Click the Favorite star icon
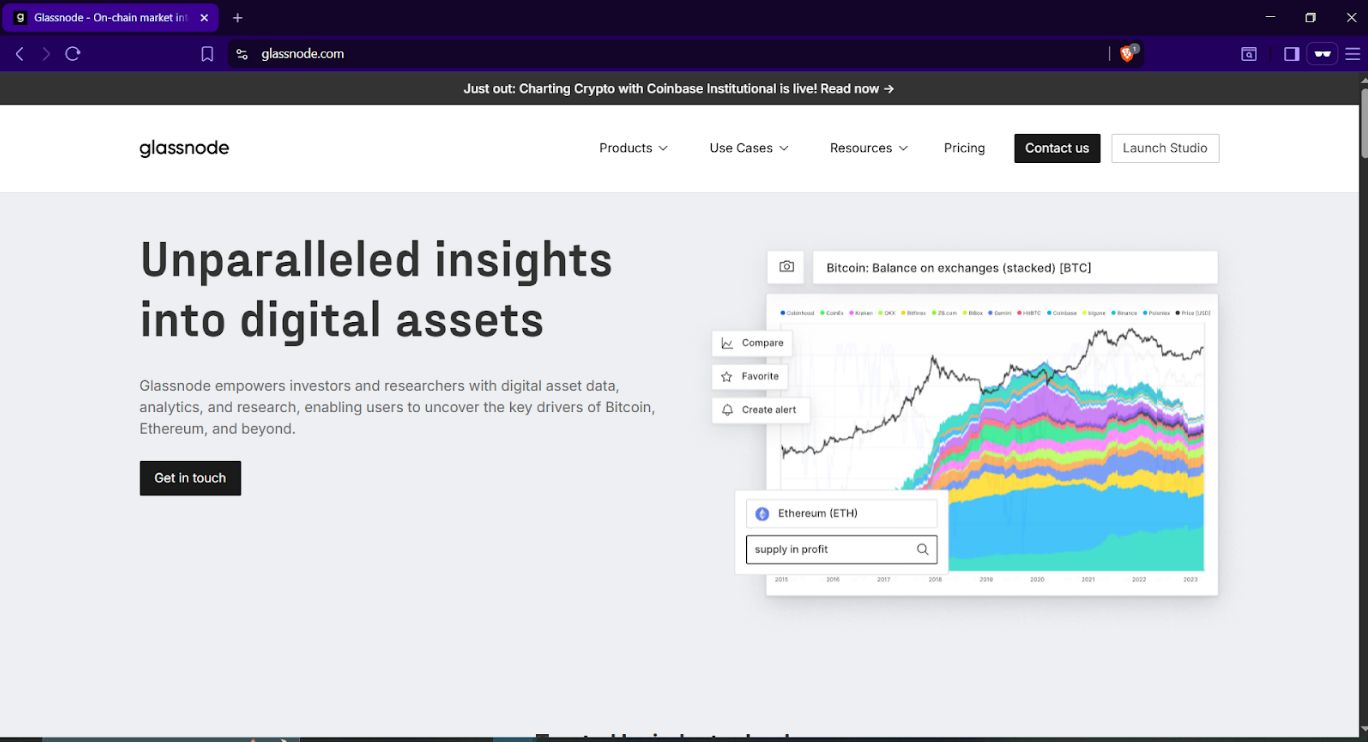 [727, 377]
